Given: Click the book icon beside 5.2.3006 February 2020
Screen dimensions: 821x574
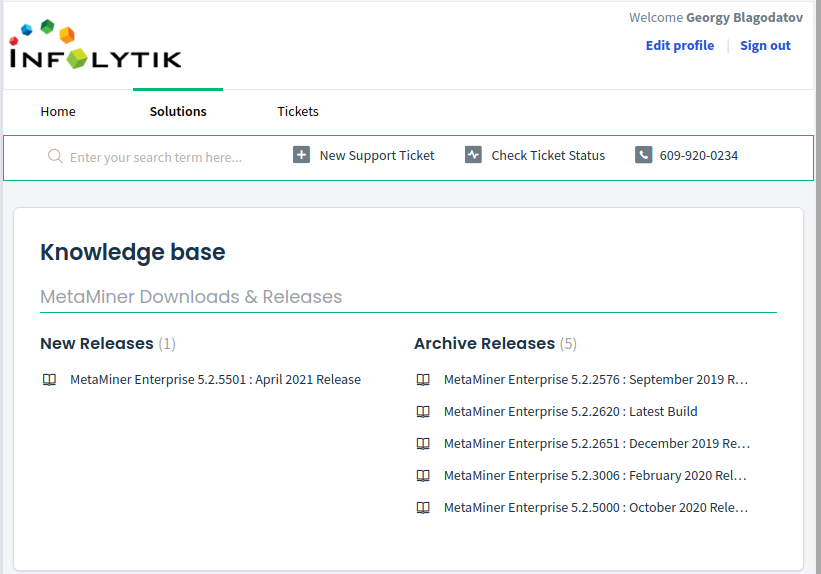Looking at the screenshot, I should 423,476.
